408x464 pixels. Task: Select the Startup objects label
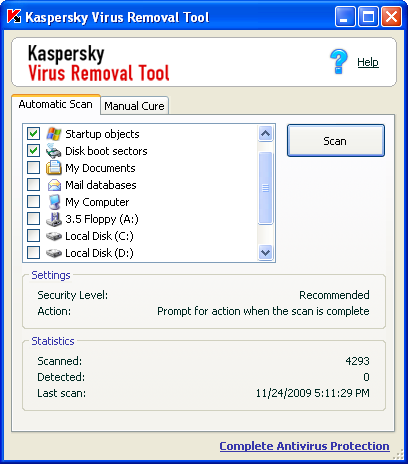point(102,134)
